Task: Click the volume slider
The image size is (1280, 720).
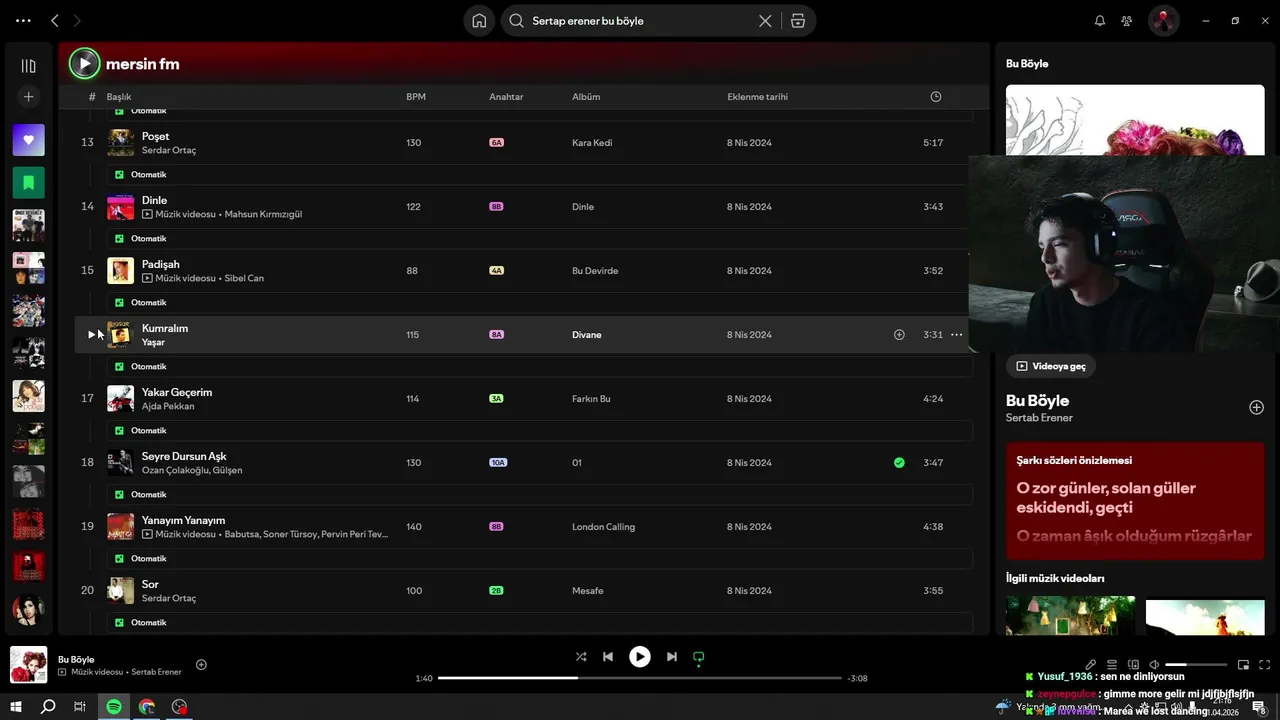Action: tap(1196, 665)
